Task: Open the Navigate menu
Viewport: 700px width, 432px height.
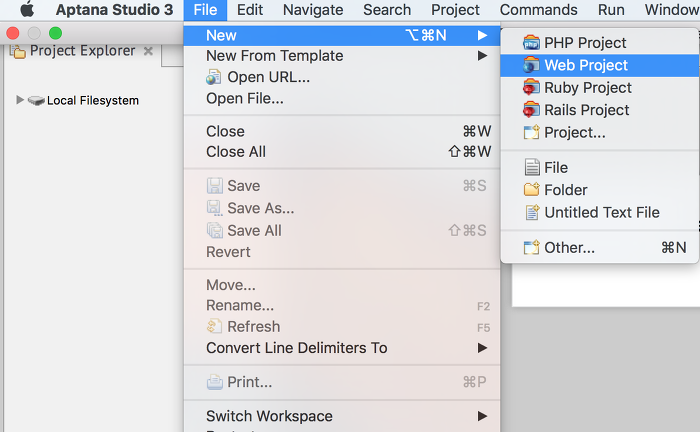Action: 313,10
